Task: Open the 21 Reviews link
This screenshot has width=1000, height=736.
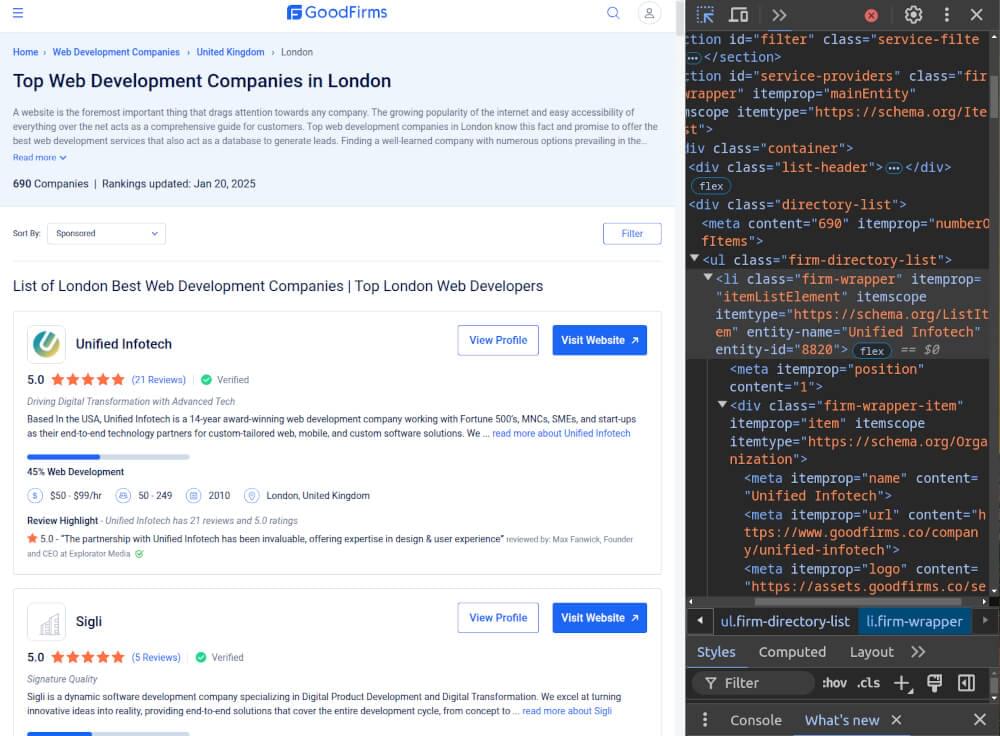Action: pyautogui.click(x=158, y=379)
